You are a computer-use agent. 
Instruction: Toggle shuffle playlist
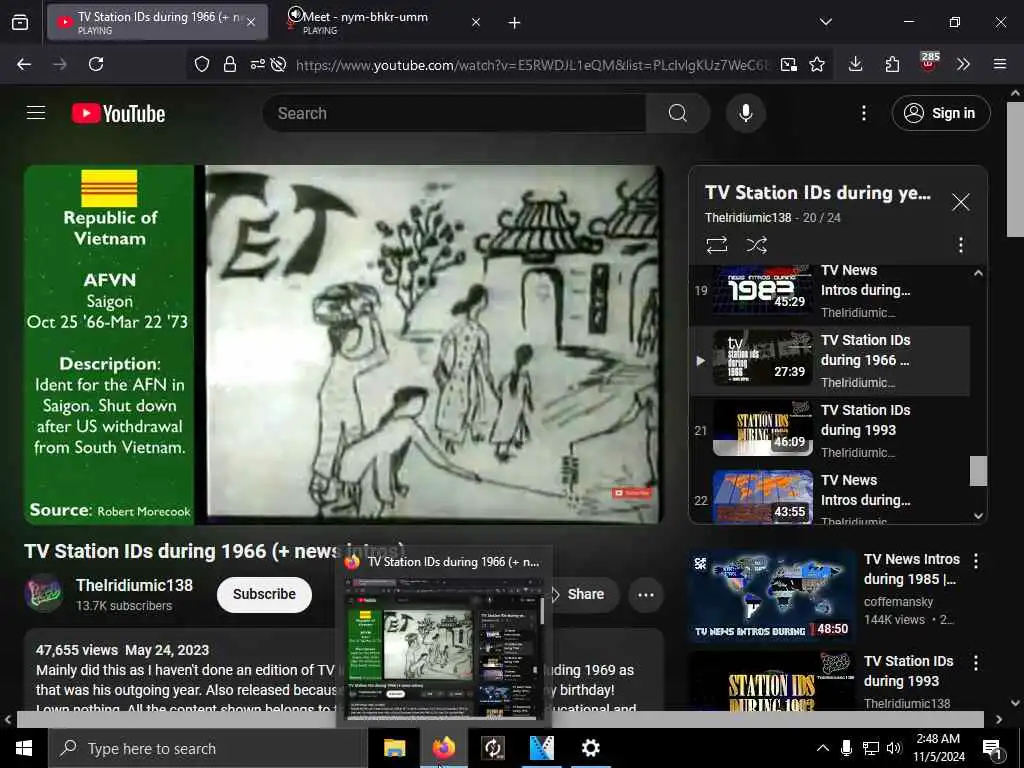click(x=756, y=245)
